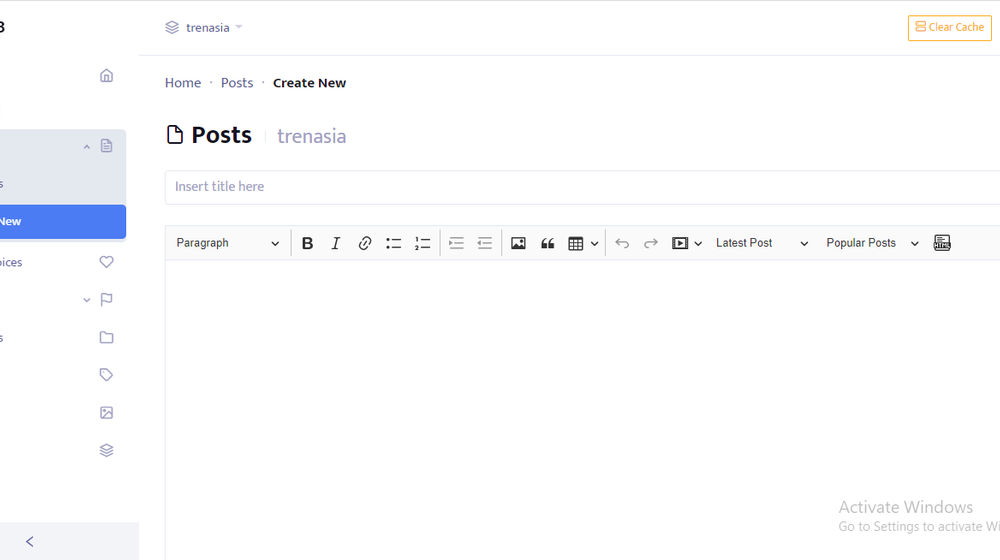Open the HTML source editing icon
This screenshot has width=1000, height=560.
pyautogui.click(x=942, y=243)
